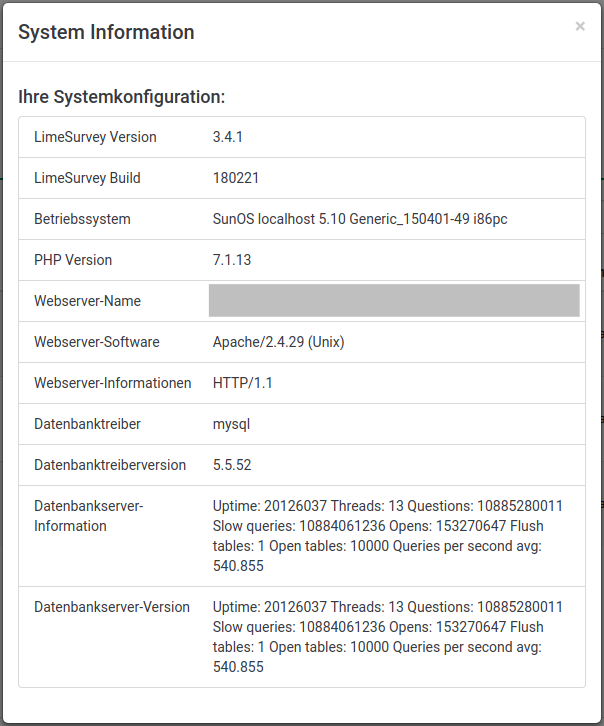Click the redacted Webserver-Name value box
This screenshot has width=604, height=726.
click(394, 301)
